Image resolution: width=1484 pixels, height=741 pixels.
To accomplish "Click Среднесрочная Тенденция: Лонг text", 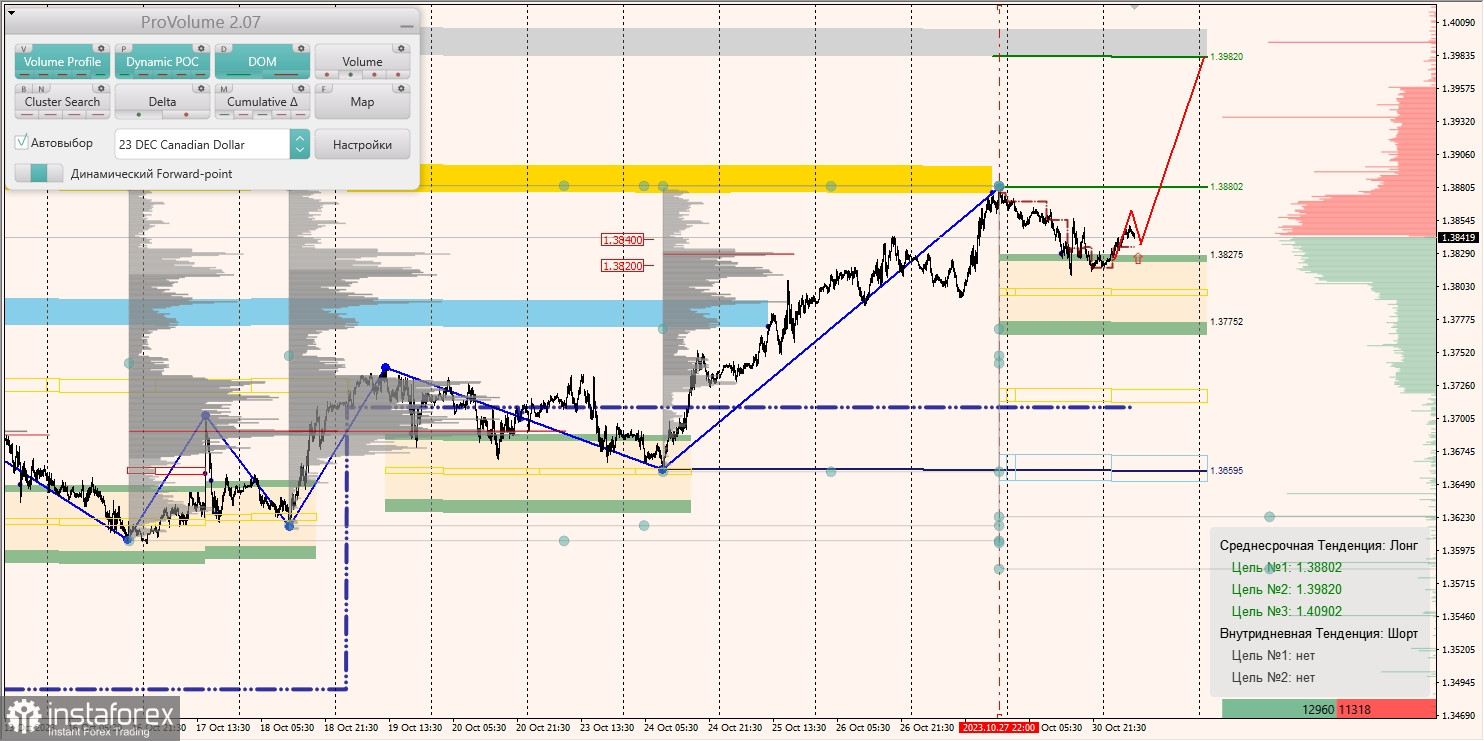I will point(1317,545).
